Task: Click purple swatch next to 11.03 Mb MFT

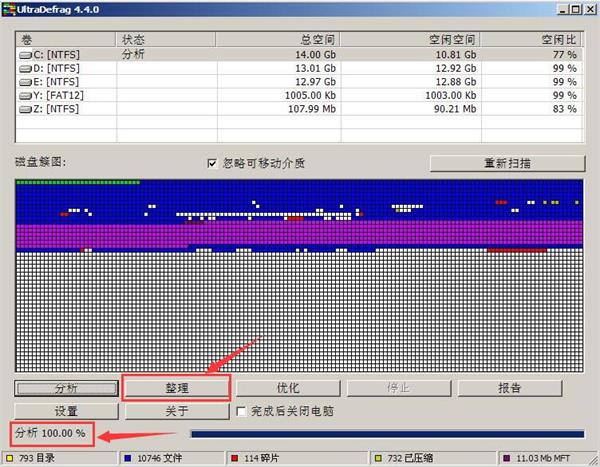Action: click(507, 458)
